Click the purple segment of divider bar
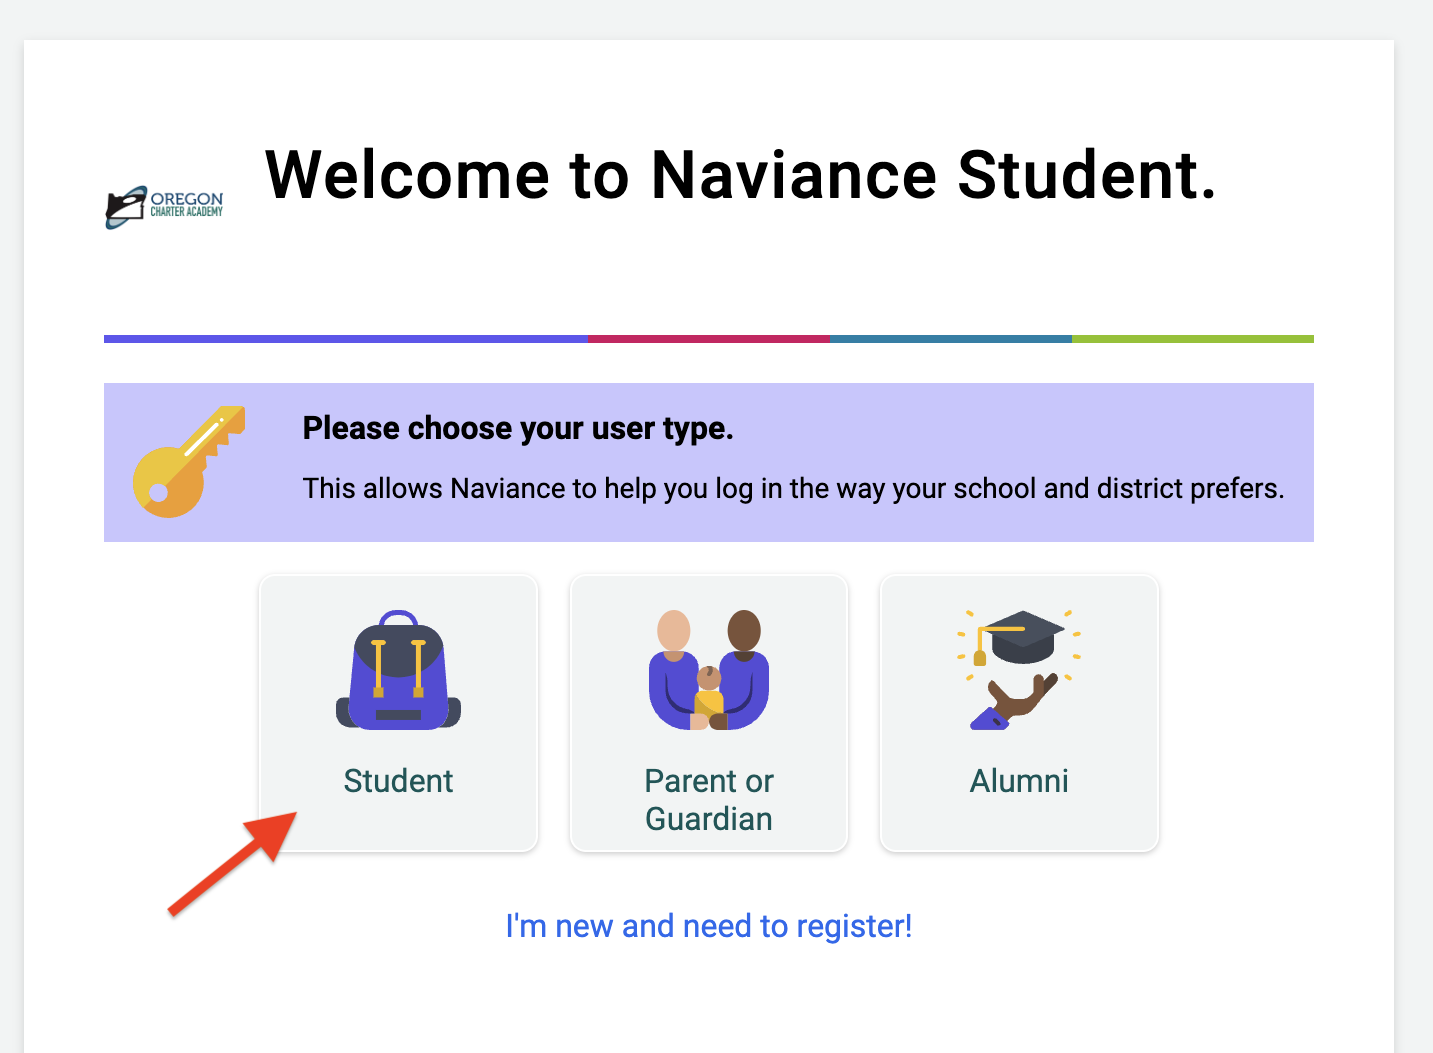Image resolution: width=1433 pixels, height=1053 pixels. pos(346,339)
